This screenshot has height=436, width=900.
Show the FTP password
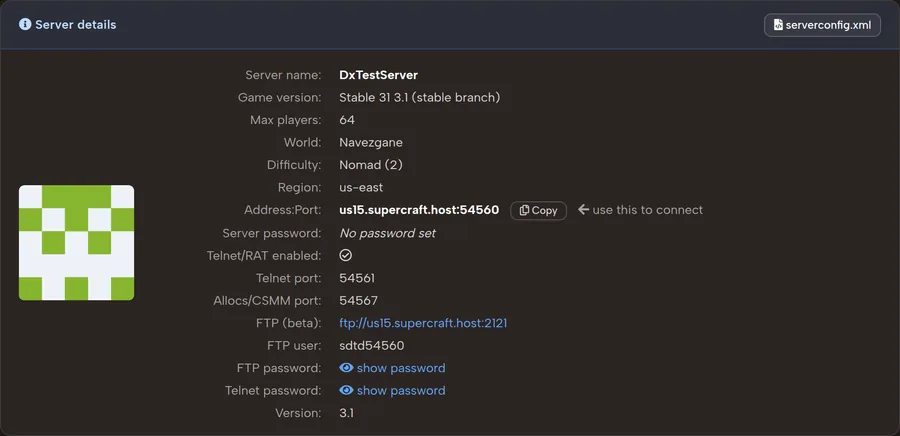click(x=392, y=368)
